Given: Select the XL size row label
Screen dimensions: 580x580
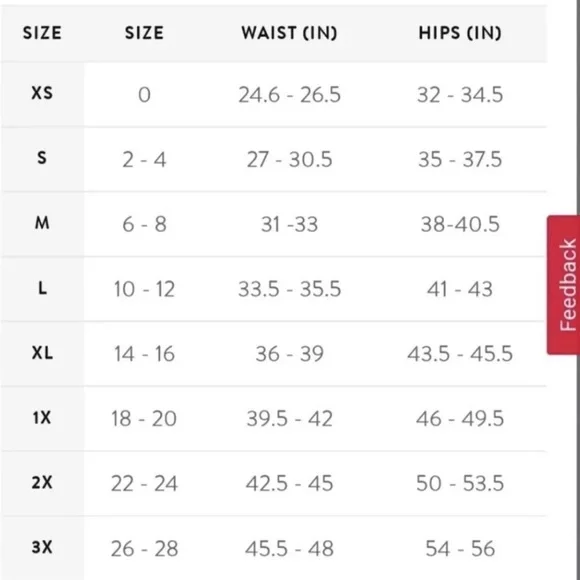Looking at the screenshot, I should 42,353.
